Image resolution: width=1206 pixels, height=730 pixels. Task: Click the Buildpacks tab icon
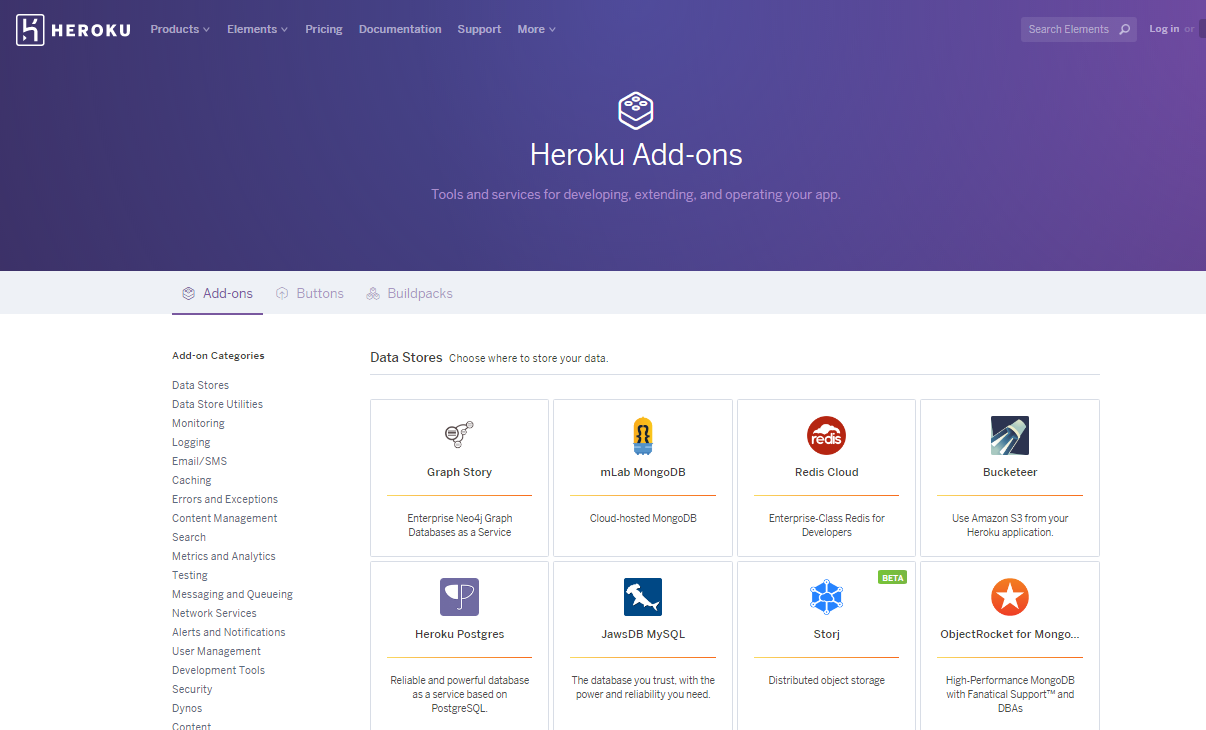(373, 294)
